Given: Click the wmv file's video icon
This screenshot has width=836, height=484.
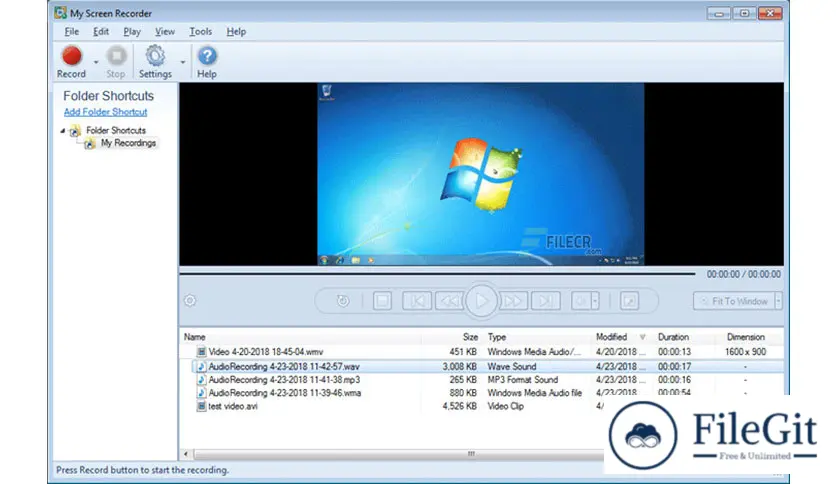Looking at the screenshot, I should tap(201, 352).
